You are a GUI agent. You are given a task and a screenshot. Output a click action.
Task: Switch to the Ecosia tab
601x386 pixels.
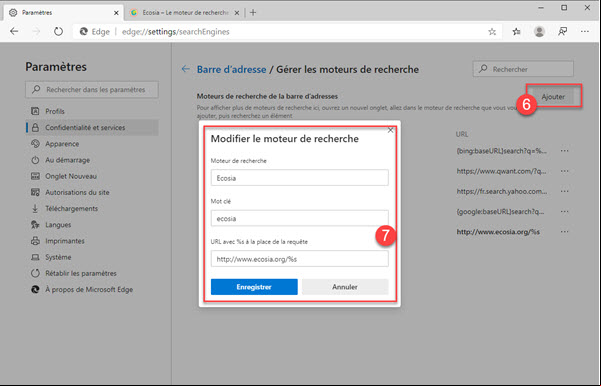pyautogui.click(x=185, y=13)
